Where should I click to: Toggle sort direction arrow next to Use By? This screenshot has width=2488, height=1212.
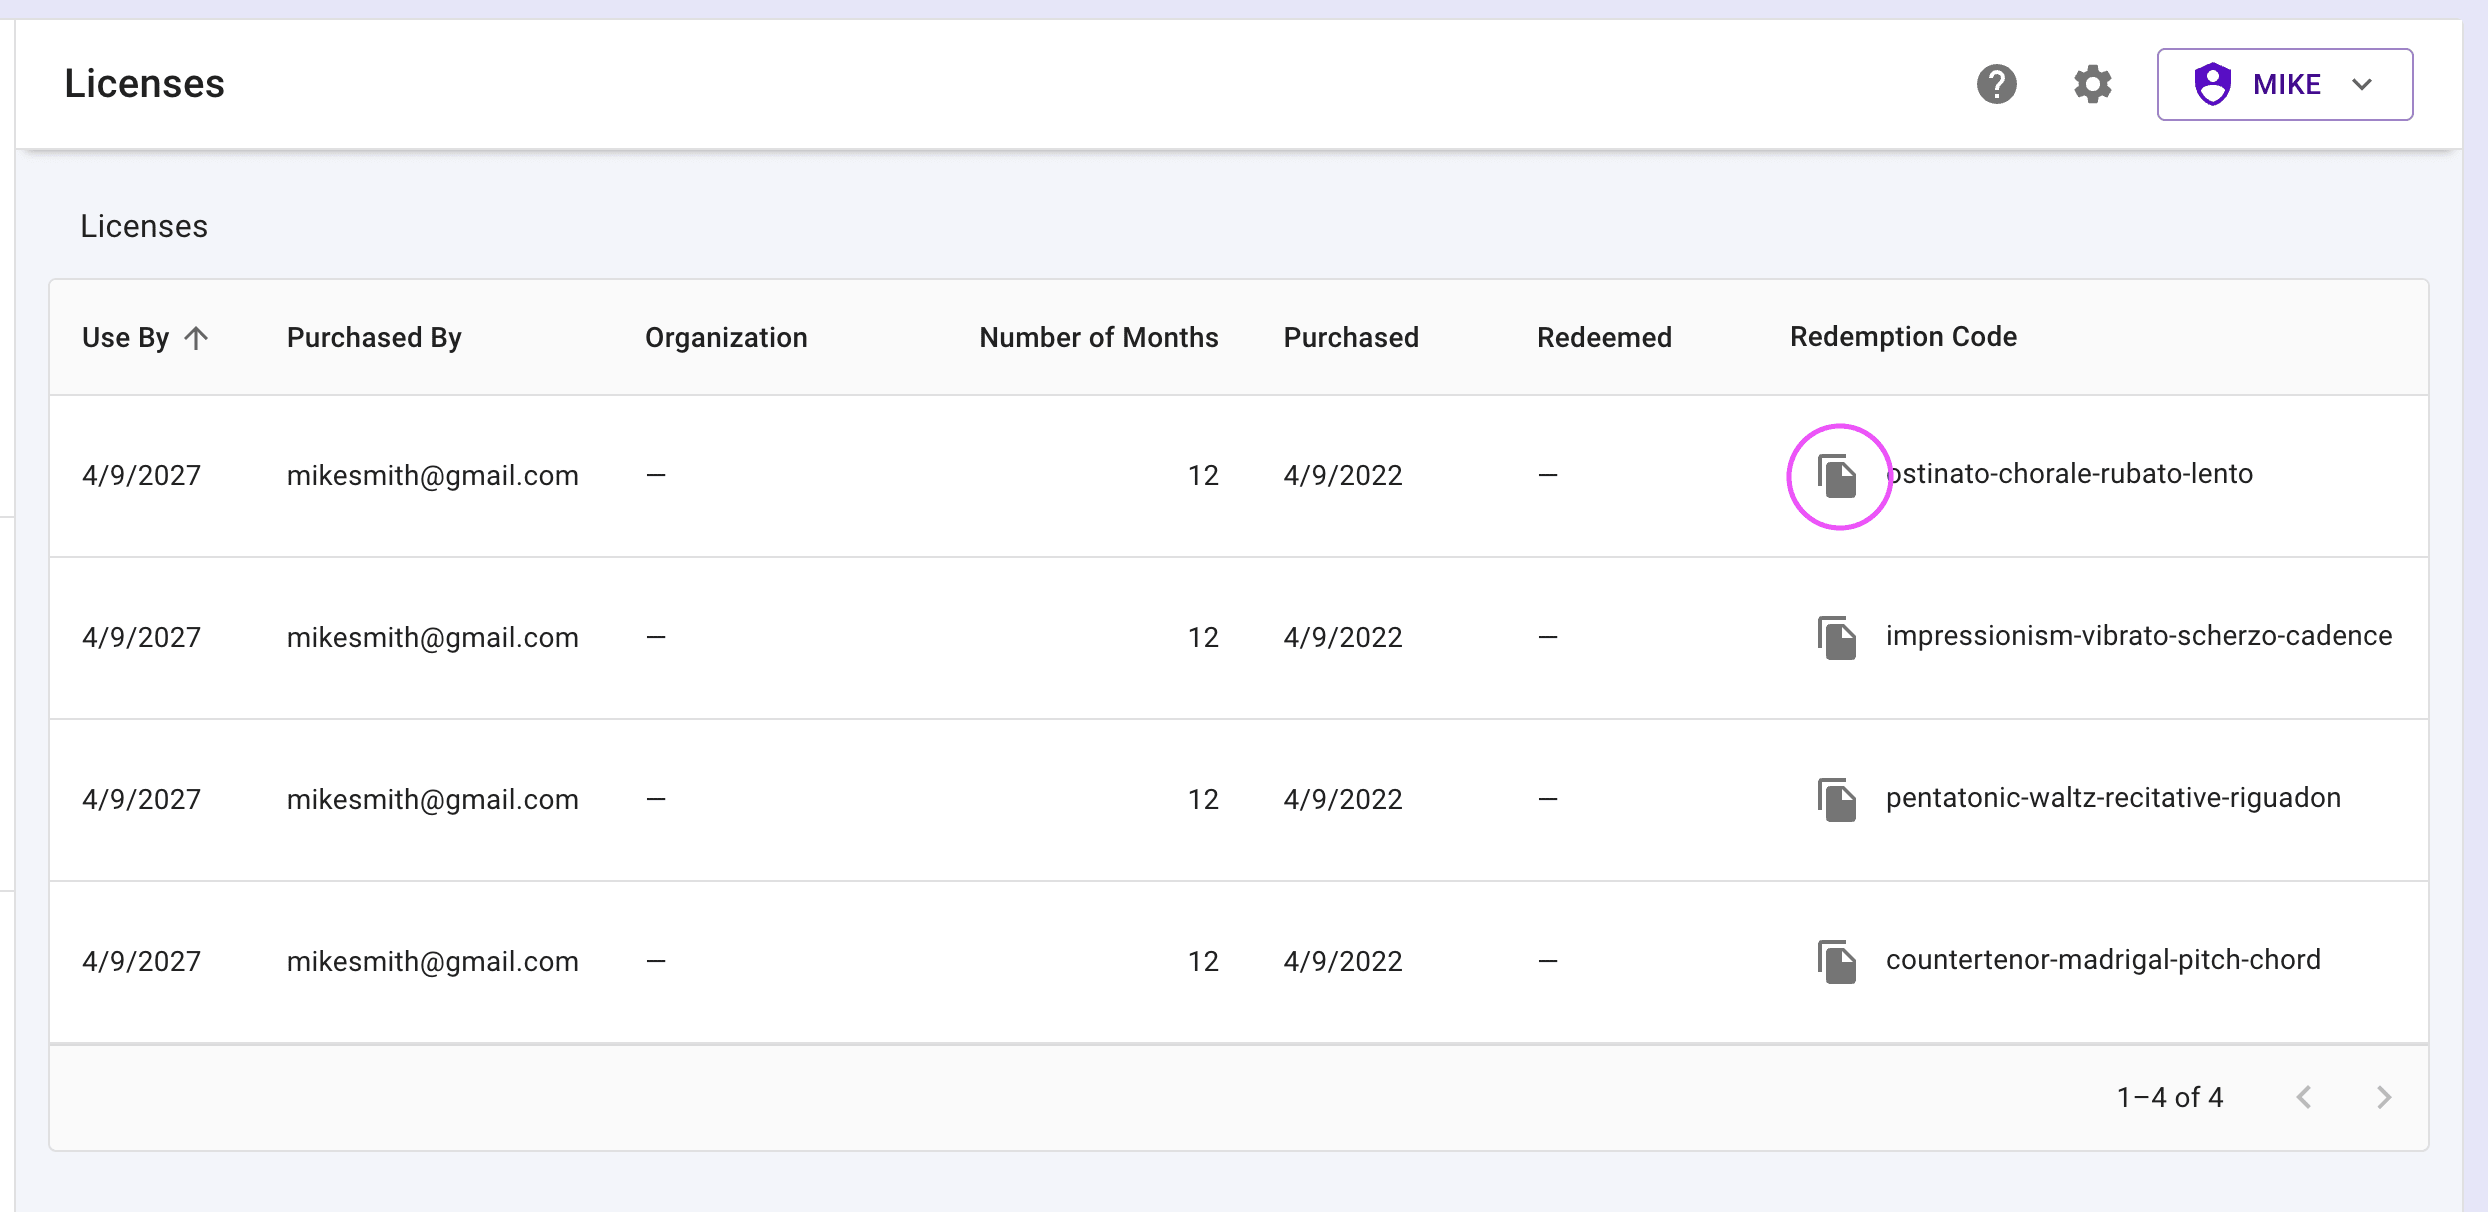tap(197, 338)
